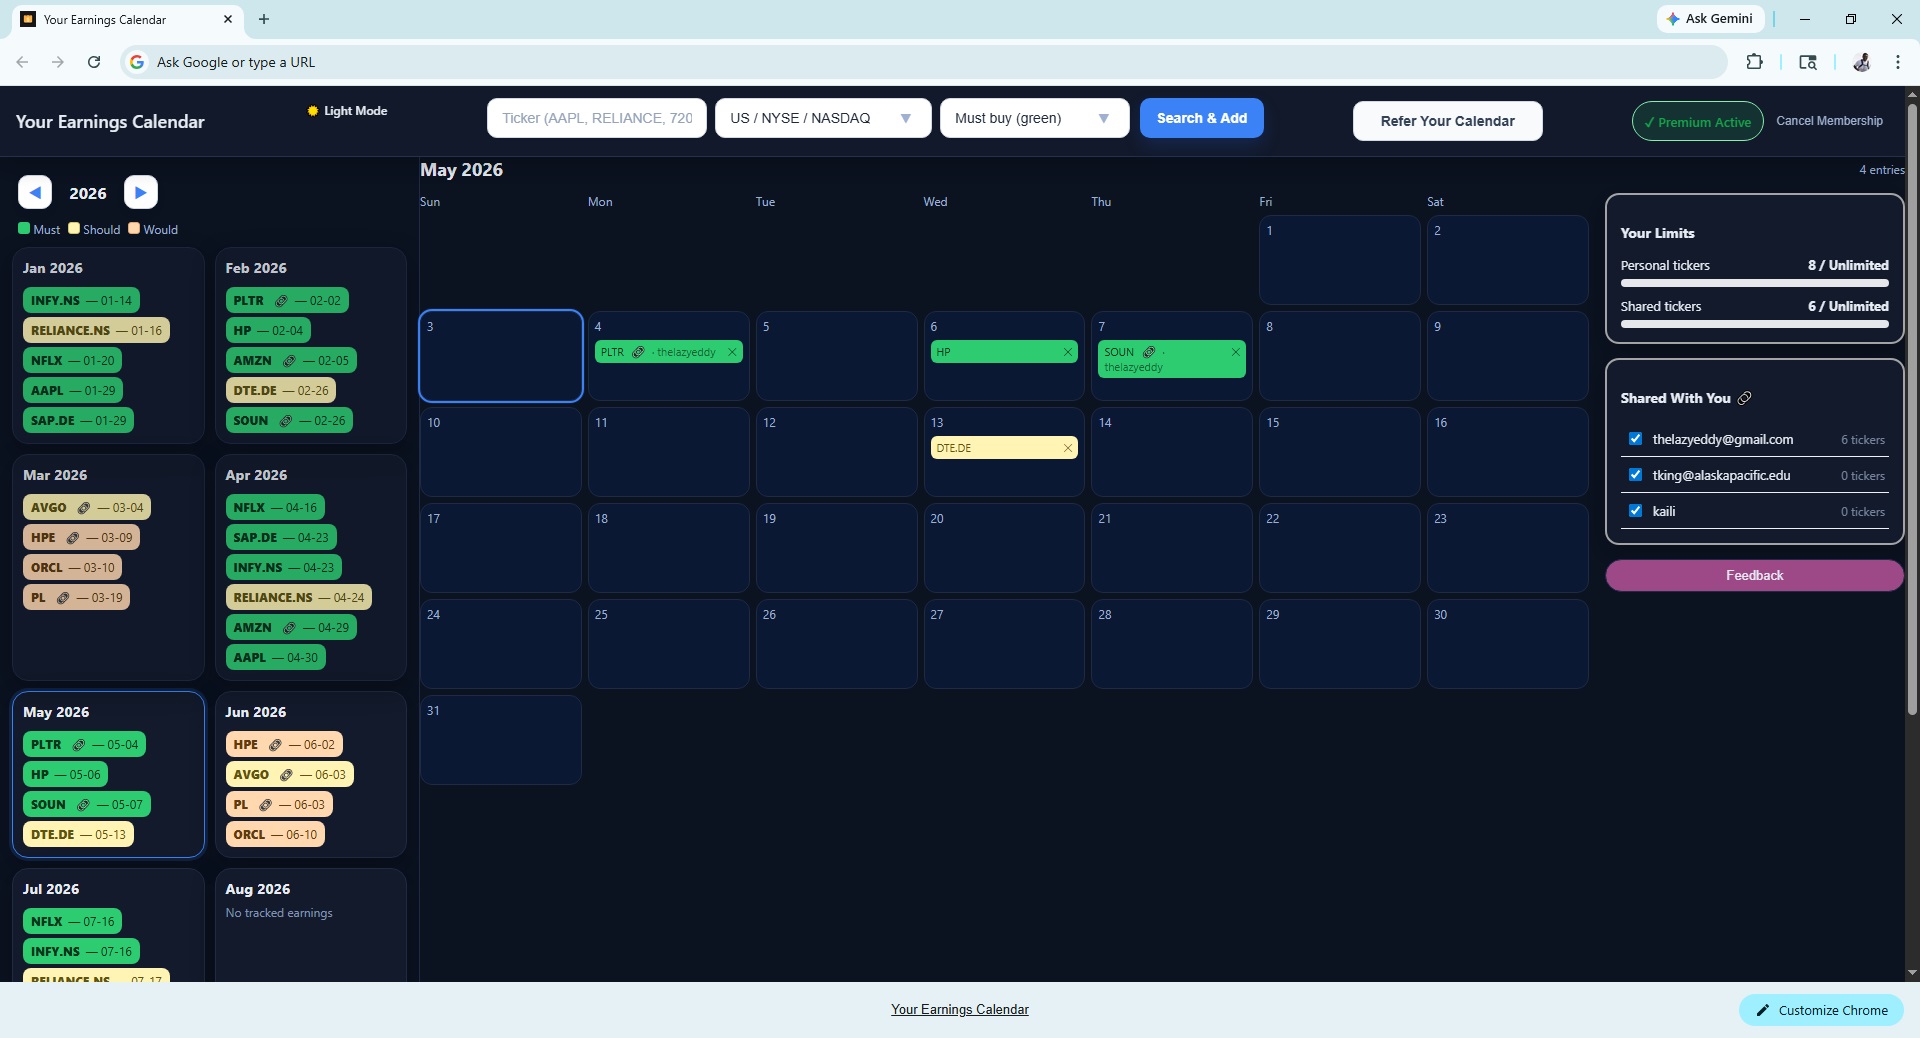Select the May 2026 month card
1920x1038 pixels.
(108, 774)
